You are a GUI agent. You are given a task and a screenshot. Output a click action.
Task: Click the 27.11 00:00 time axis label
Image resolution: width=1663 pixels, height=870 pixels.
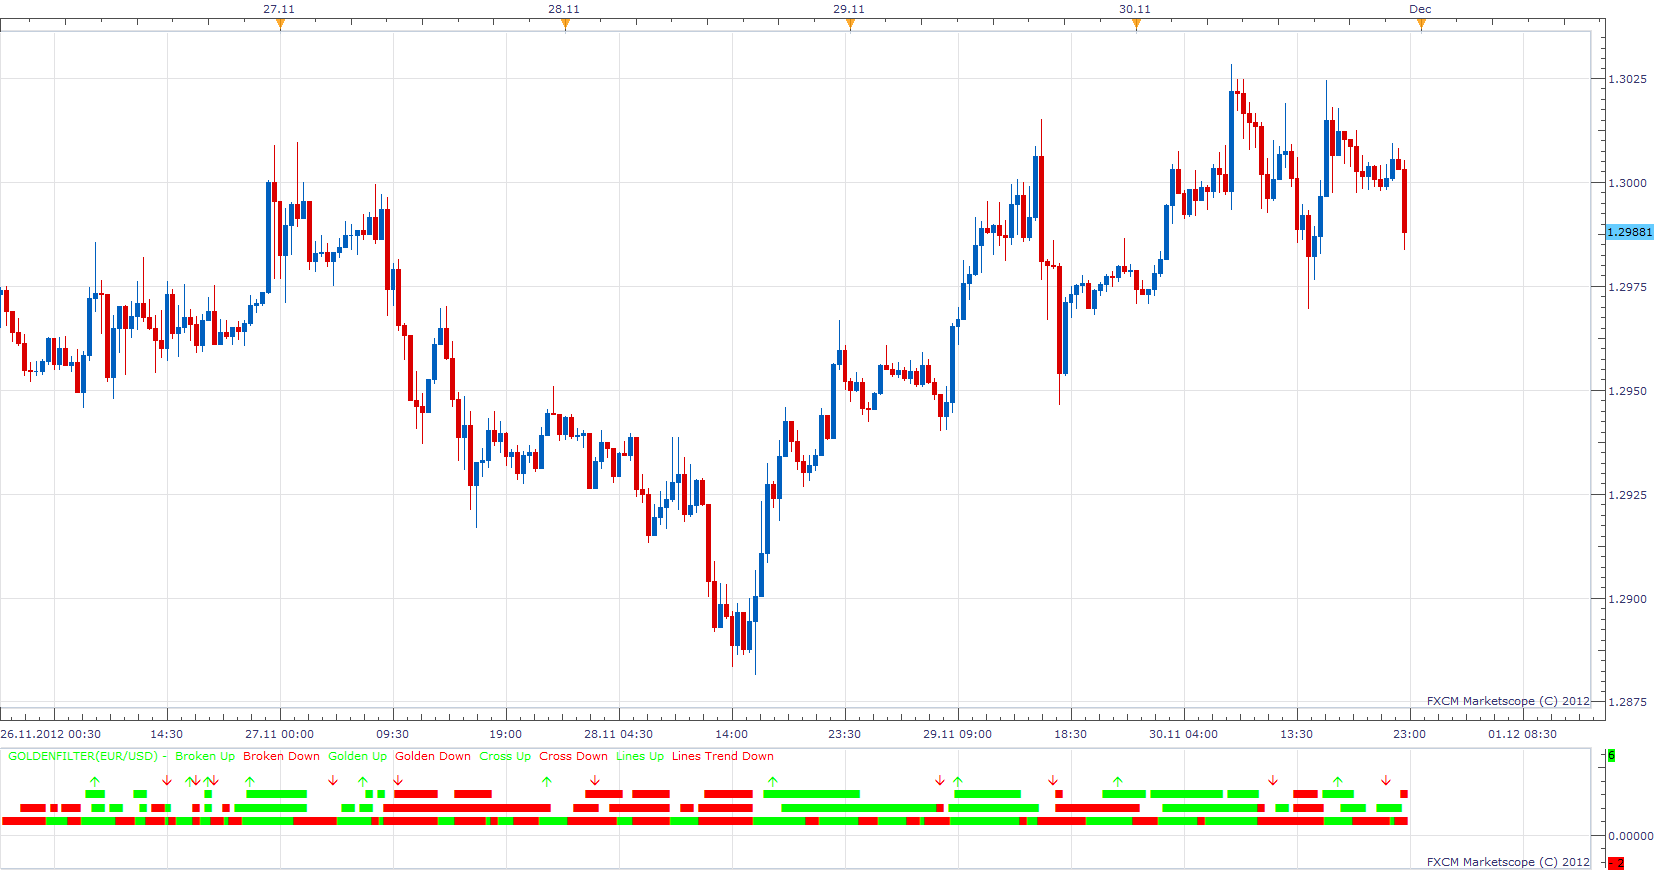coord(279,734)
